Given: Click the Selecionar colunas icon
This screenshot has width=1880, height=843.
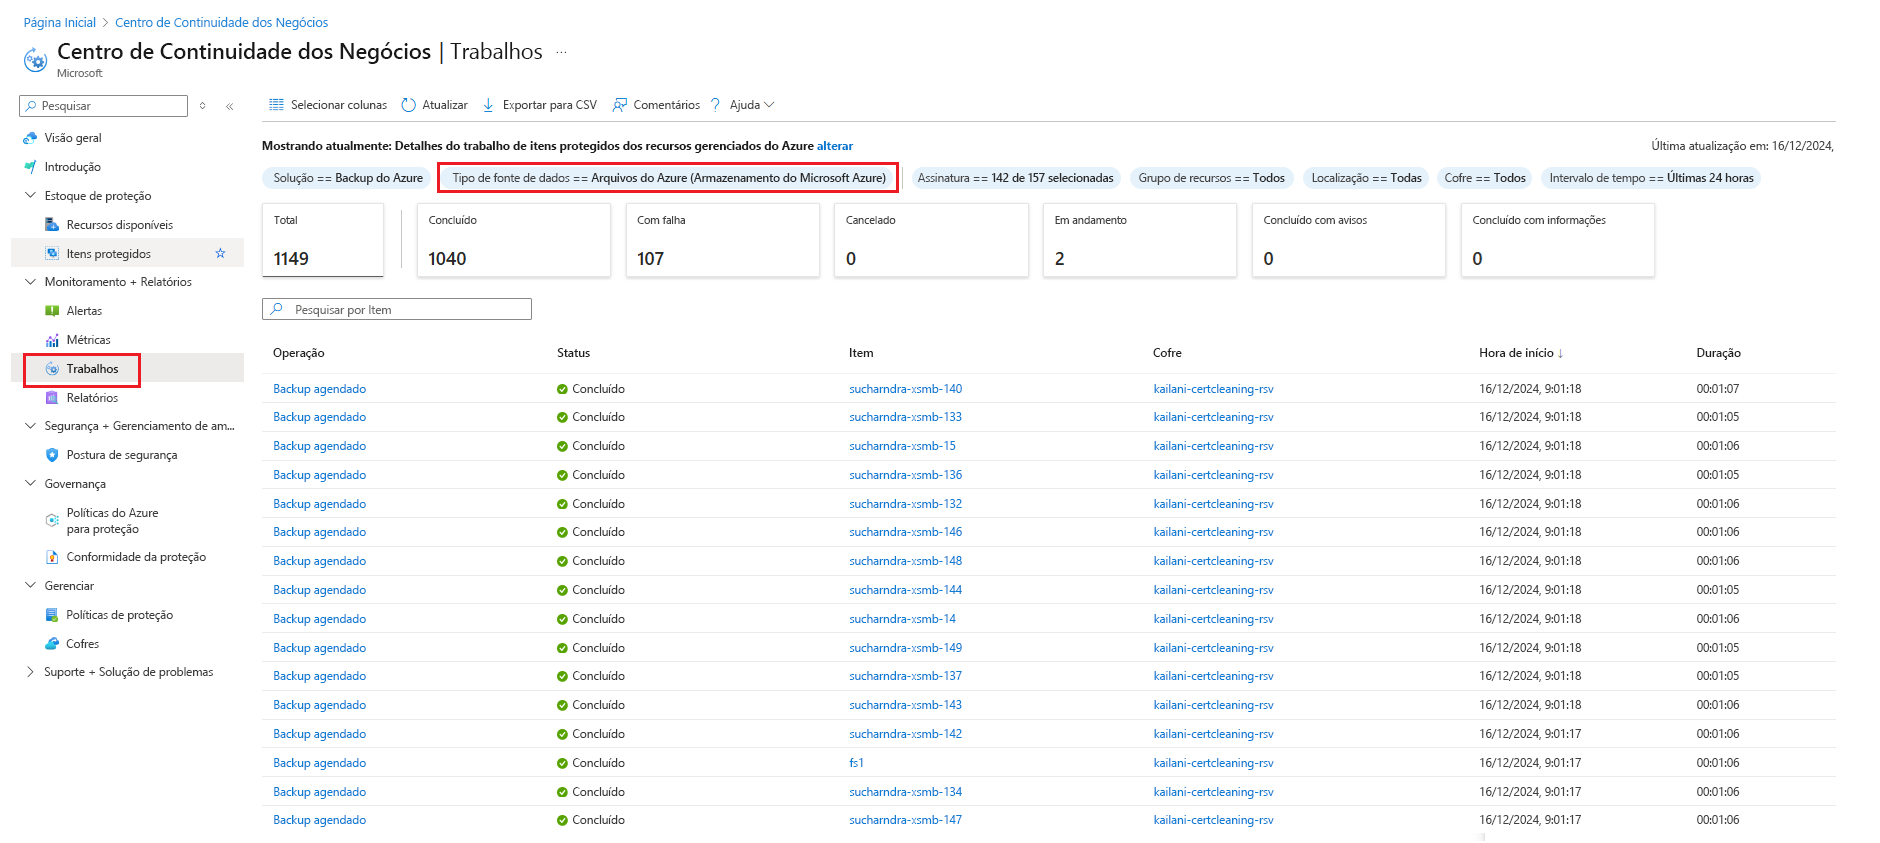Looking at the screenshot, I should coord(276,105).
